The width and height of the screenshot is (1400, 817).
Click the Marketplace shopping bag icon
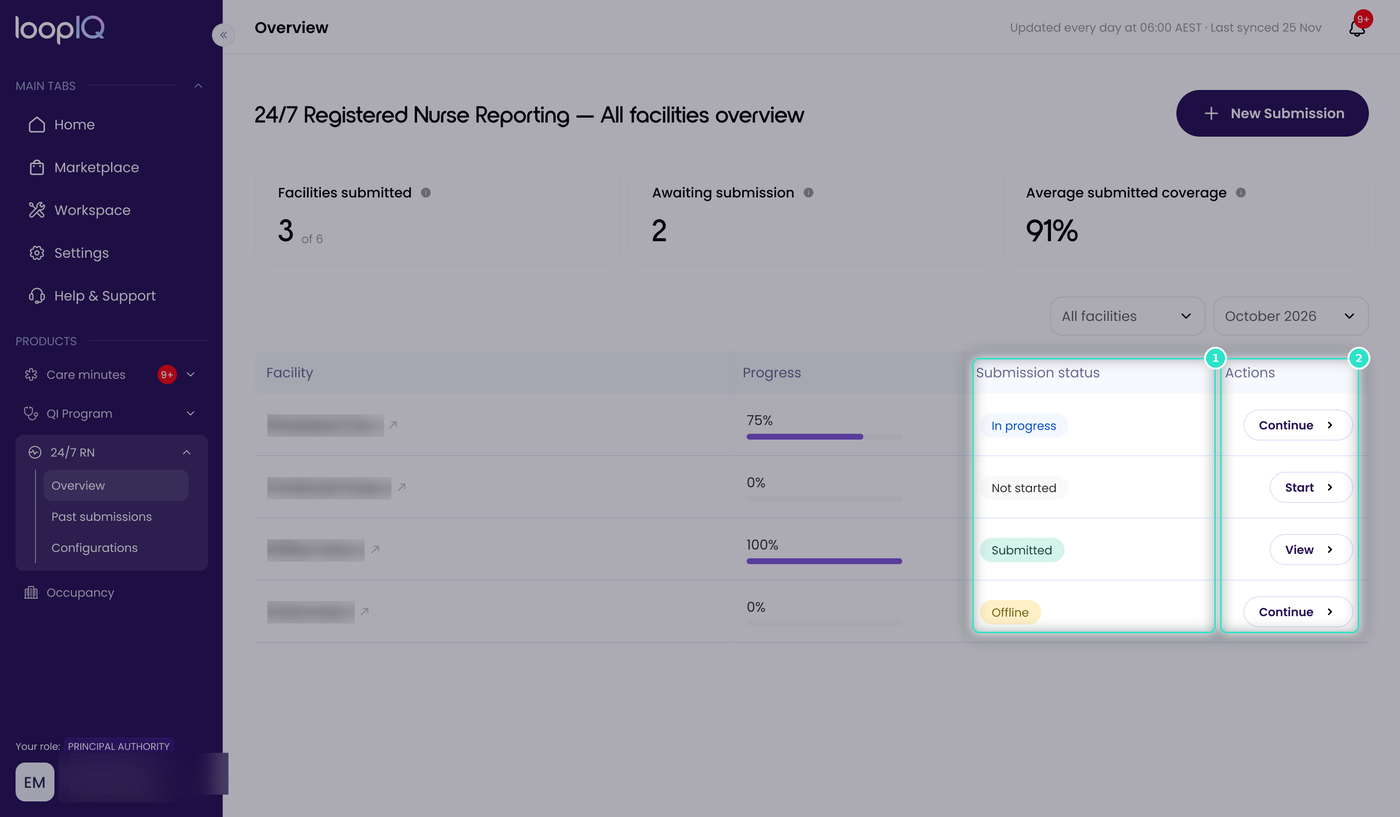pos(37,168)
